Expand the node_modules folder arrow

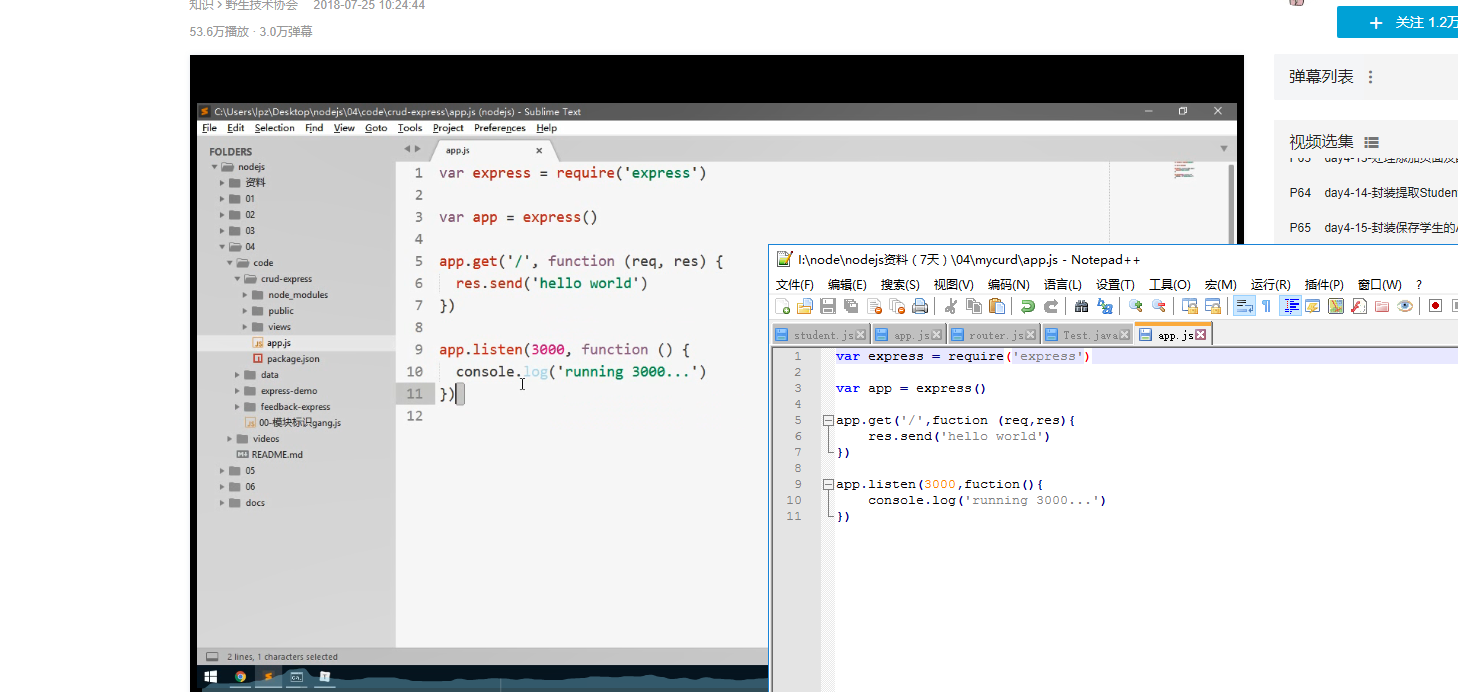pyautogui.click(x=246, y=295)
